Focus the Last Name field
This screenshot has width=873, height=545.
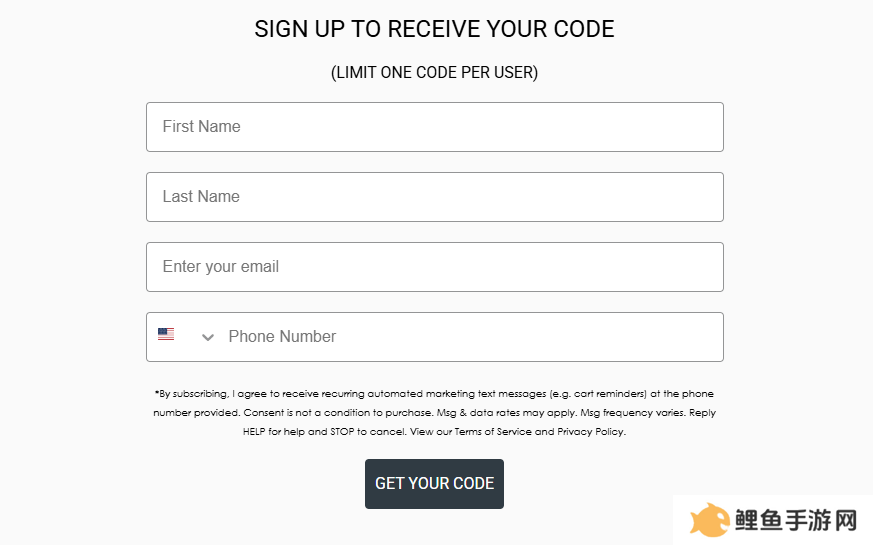coord(435,197)
